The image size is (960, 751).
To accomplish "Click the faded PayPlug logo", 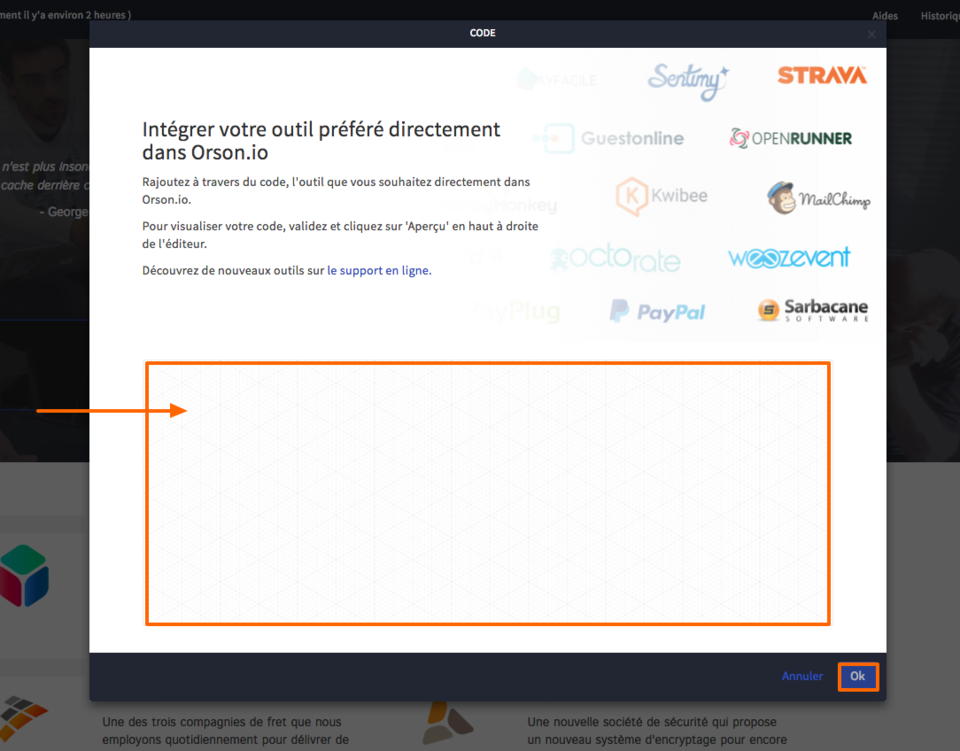I will click(x=513, y=312).
